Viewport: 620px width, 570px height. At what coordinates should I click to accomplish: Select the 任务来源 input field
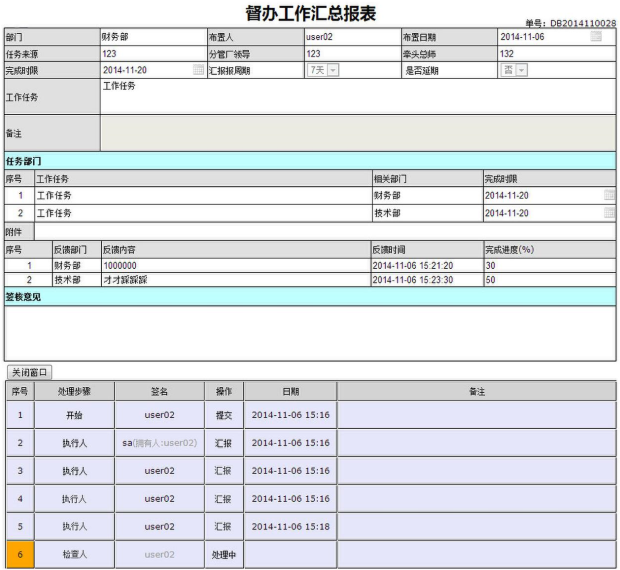tap(150, 53)
